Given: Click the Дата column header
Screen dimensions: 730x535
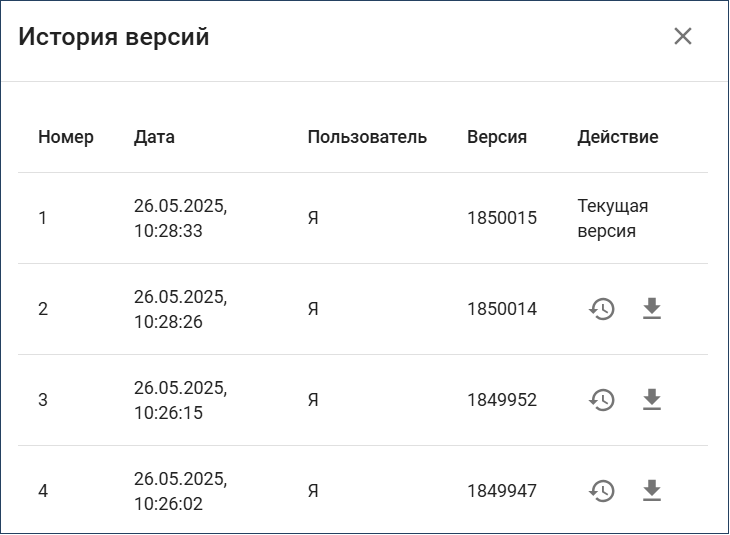Looking at the screenshot, I should pos(154,137).
